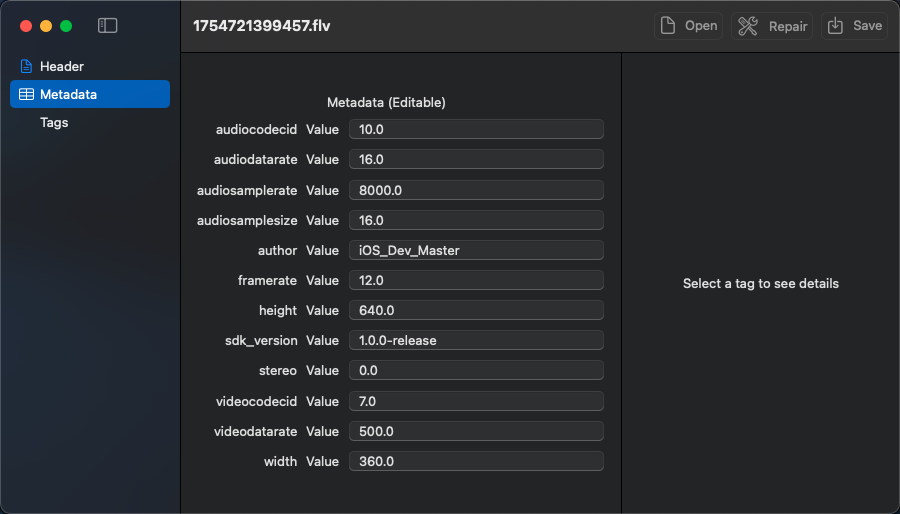Click the Header document icon

(26, 67)
